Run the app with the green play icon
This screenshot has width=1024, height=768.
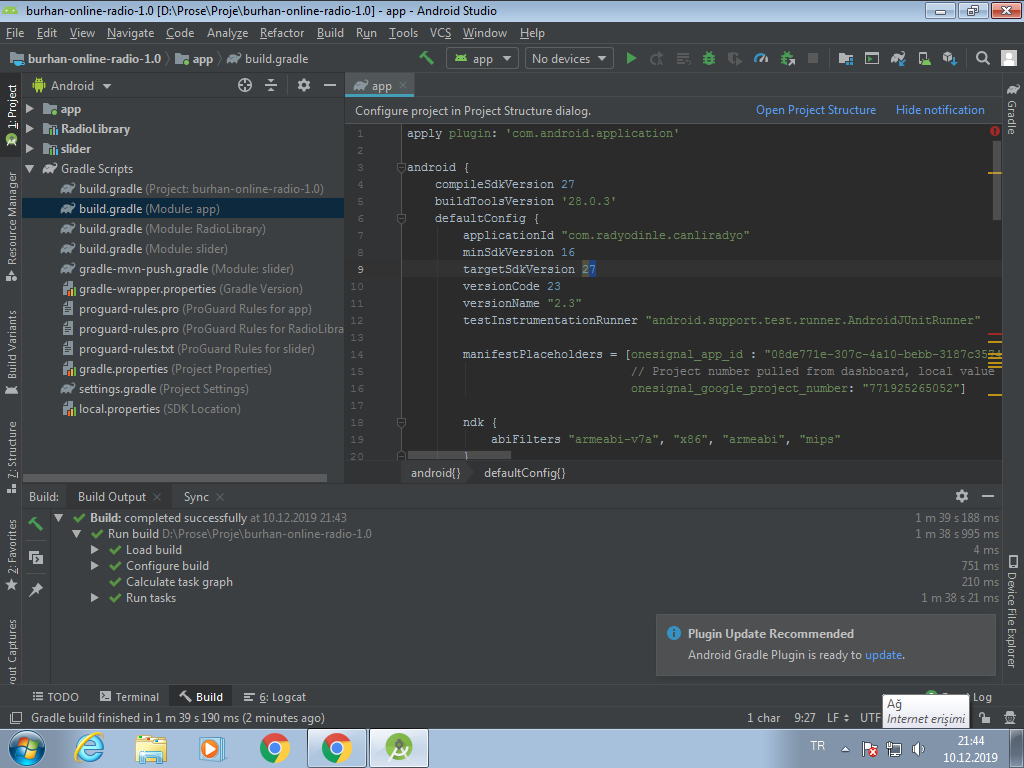tap(631, 58)
